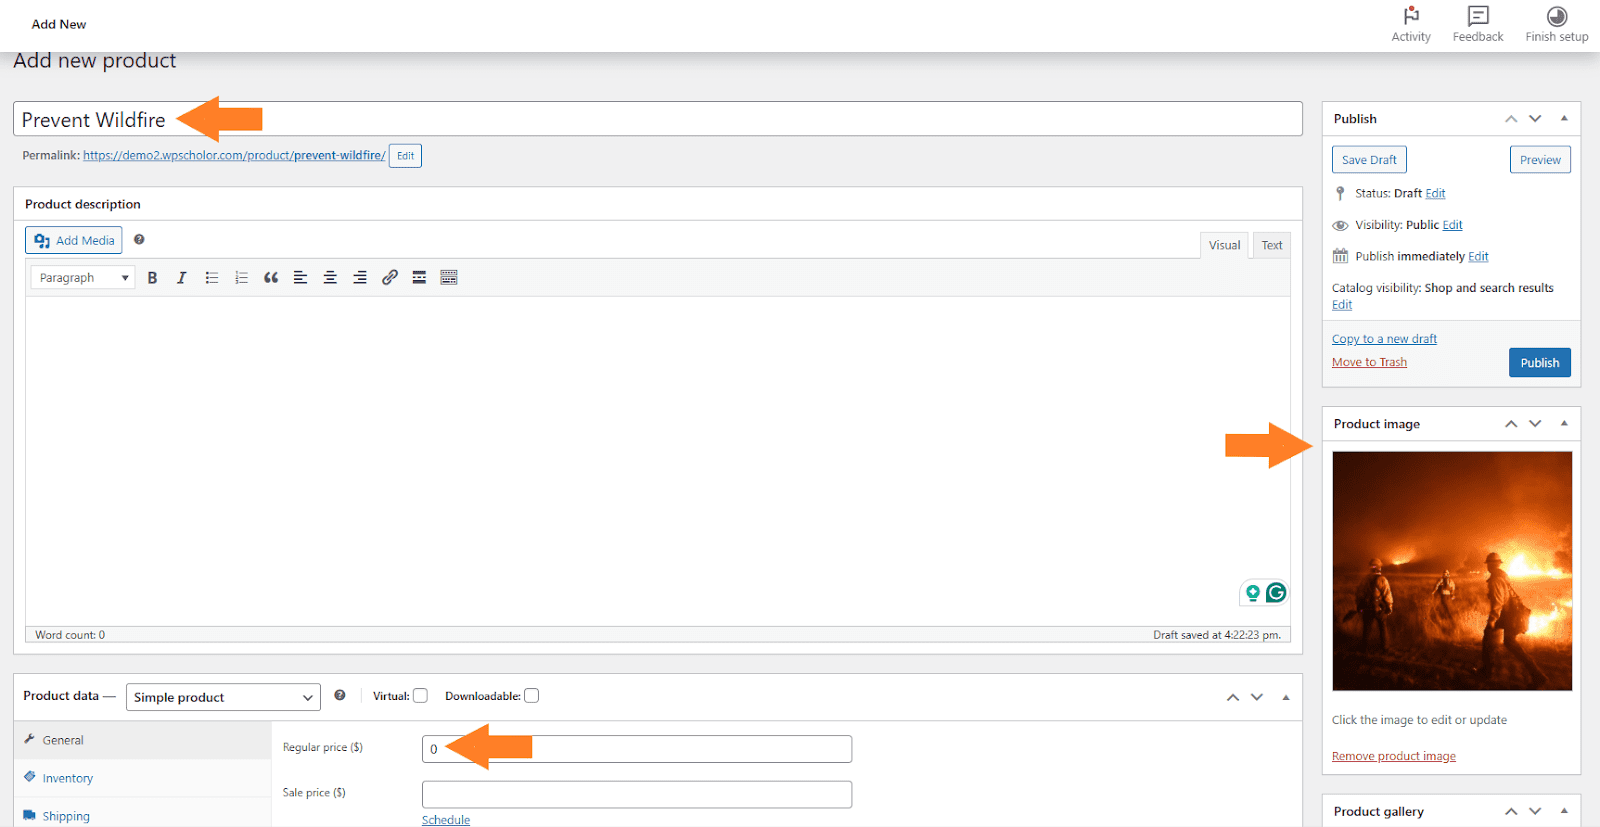This screenshot has height=827, width=1600.
Task: Open the product permalink URL
Action: click(234, 156)
